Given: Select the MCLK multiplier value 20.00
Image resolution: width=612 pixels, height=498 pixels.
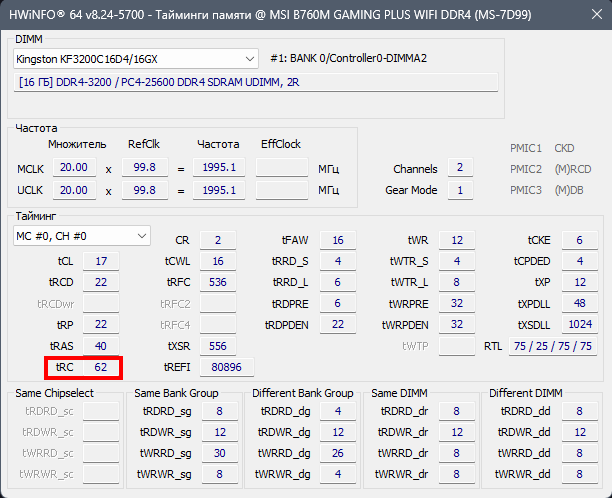Looking at the screenshot, I should pyautogui.click(x=74, y=167).
